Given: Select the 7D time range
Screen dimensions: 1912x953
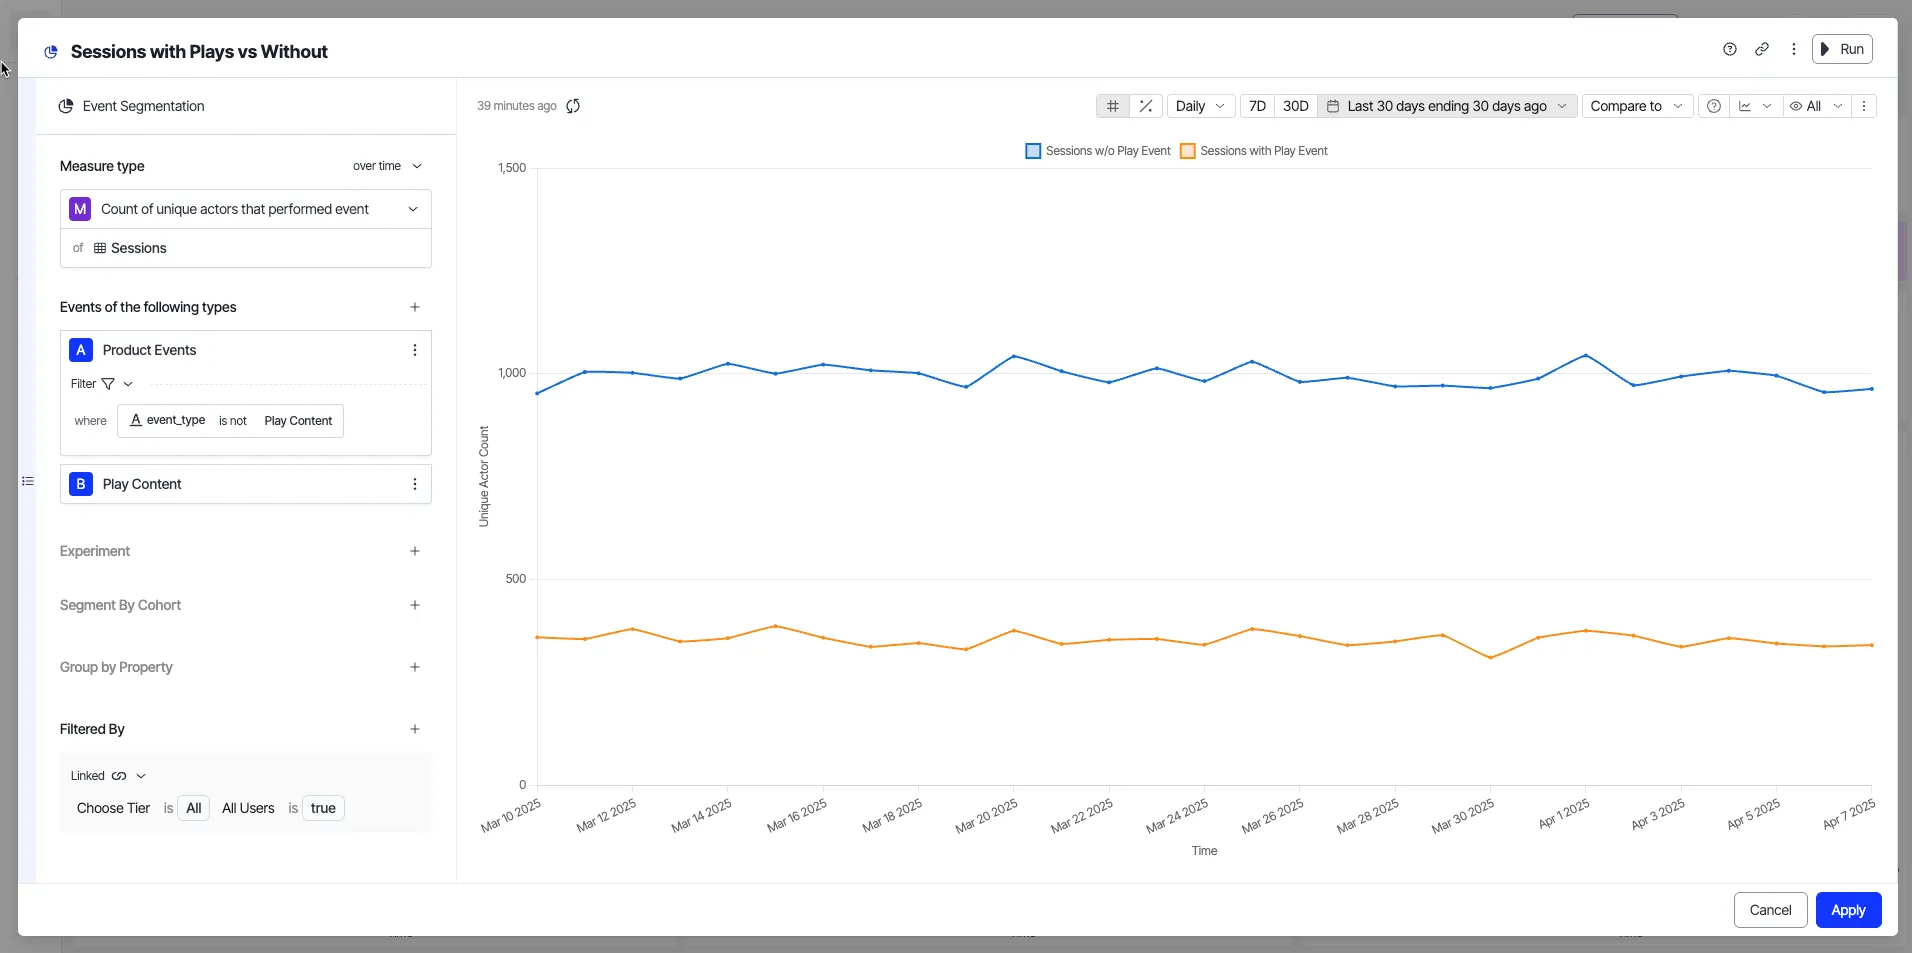Looking at the screenshot, I should 1258,106.
